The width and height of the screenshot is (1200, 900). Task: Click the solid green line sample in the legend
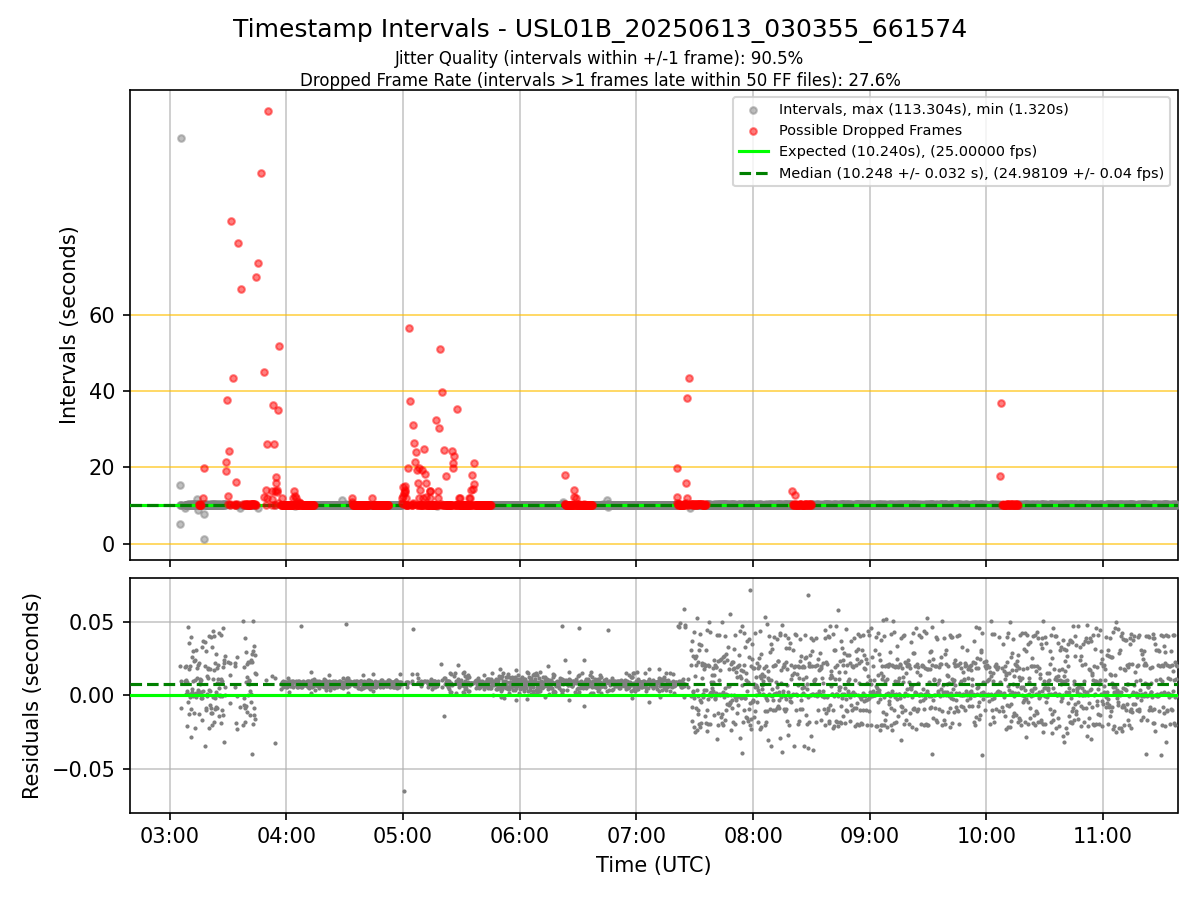pyautogui.click(x=754, y=151)
